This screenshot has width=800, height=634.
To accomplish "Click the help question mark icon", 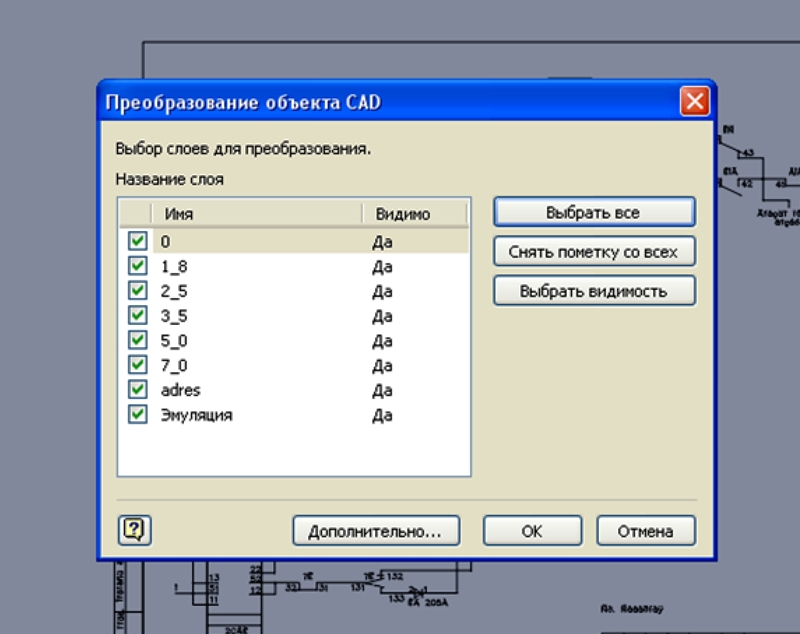I will (134, 530).
